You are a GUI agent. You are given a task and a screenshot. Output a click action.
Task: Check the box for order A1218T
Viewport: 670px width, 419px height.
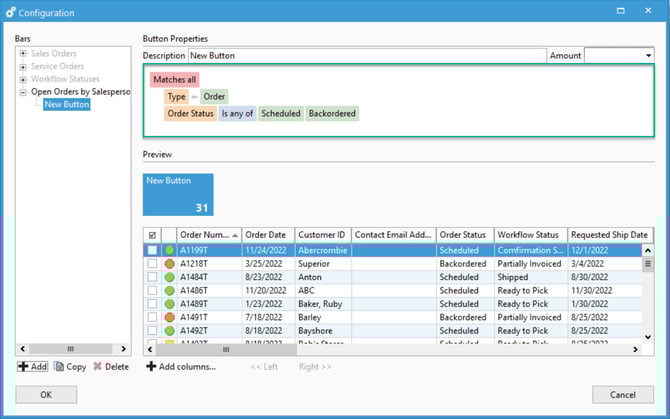click(x=152, y=263)
